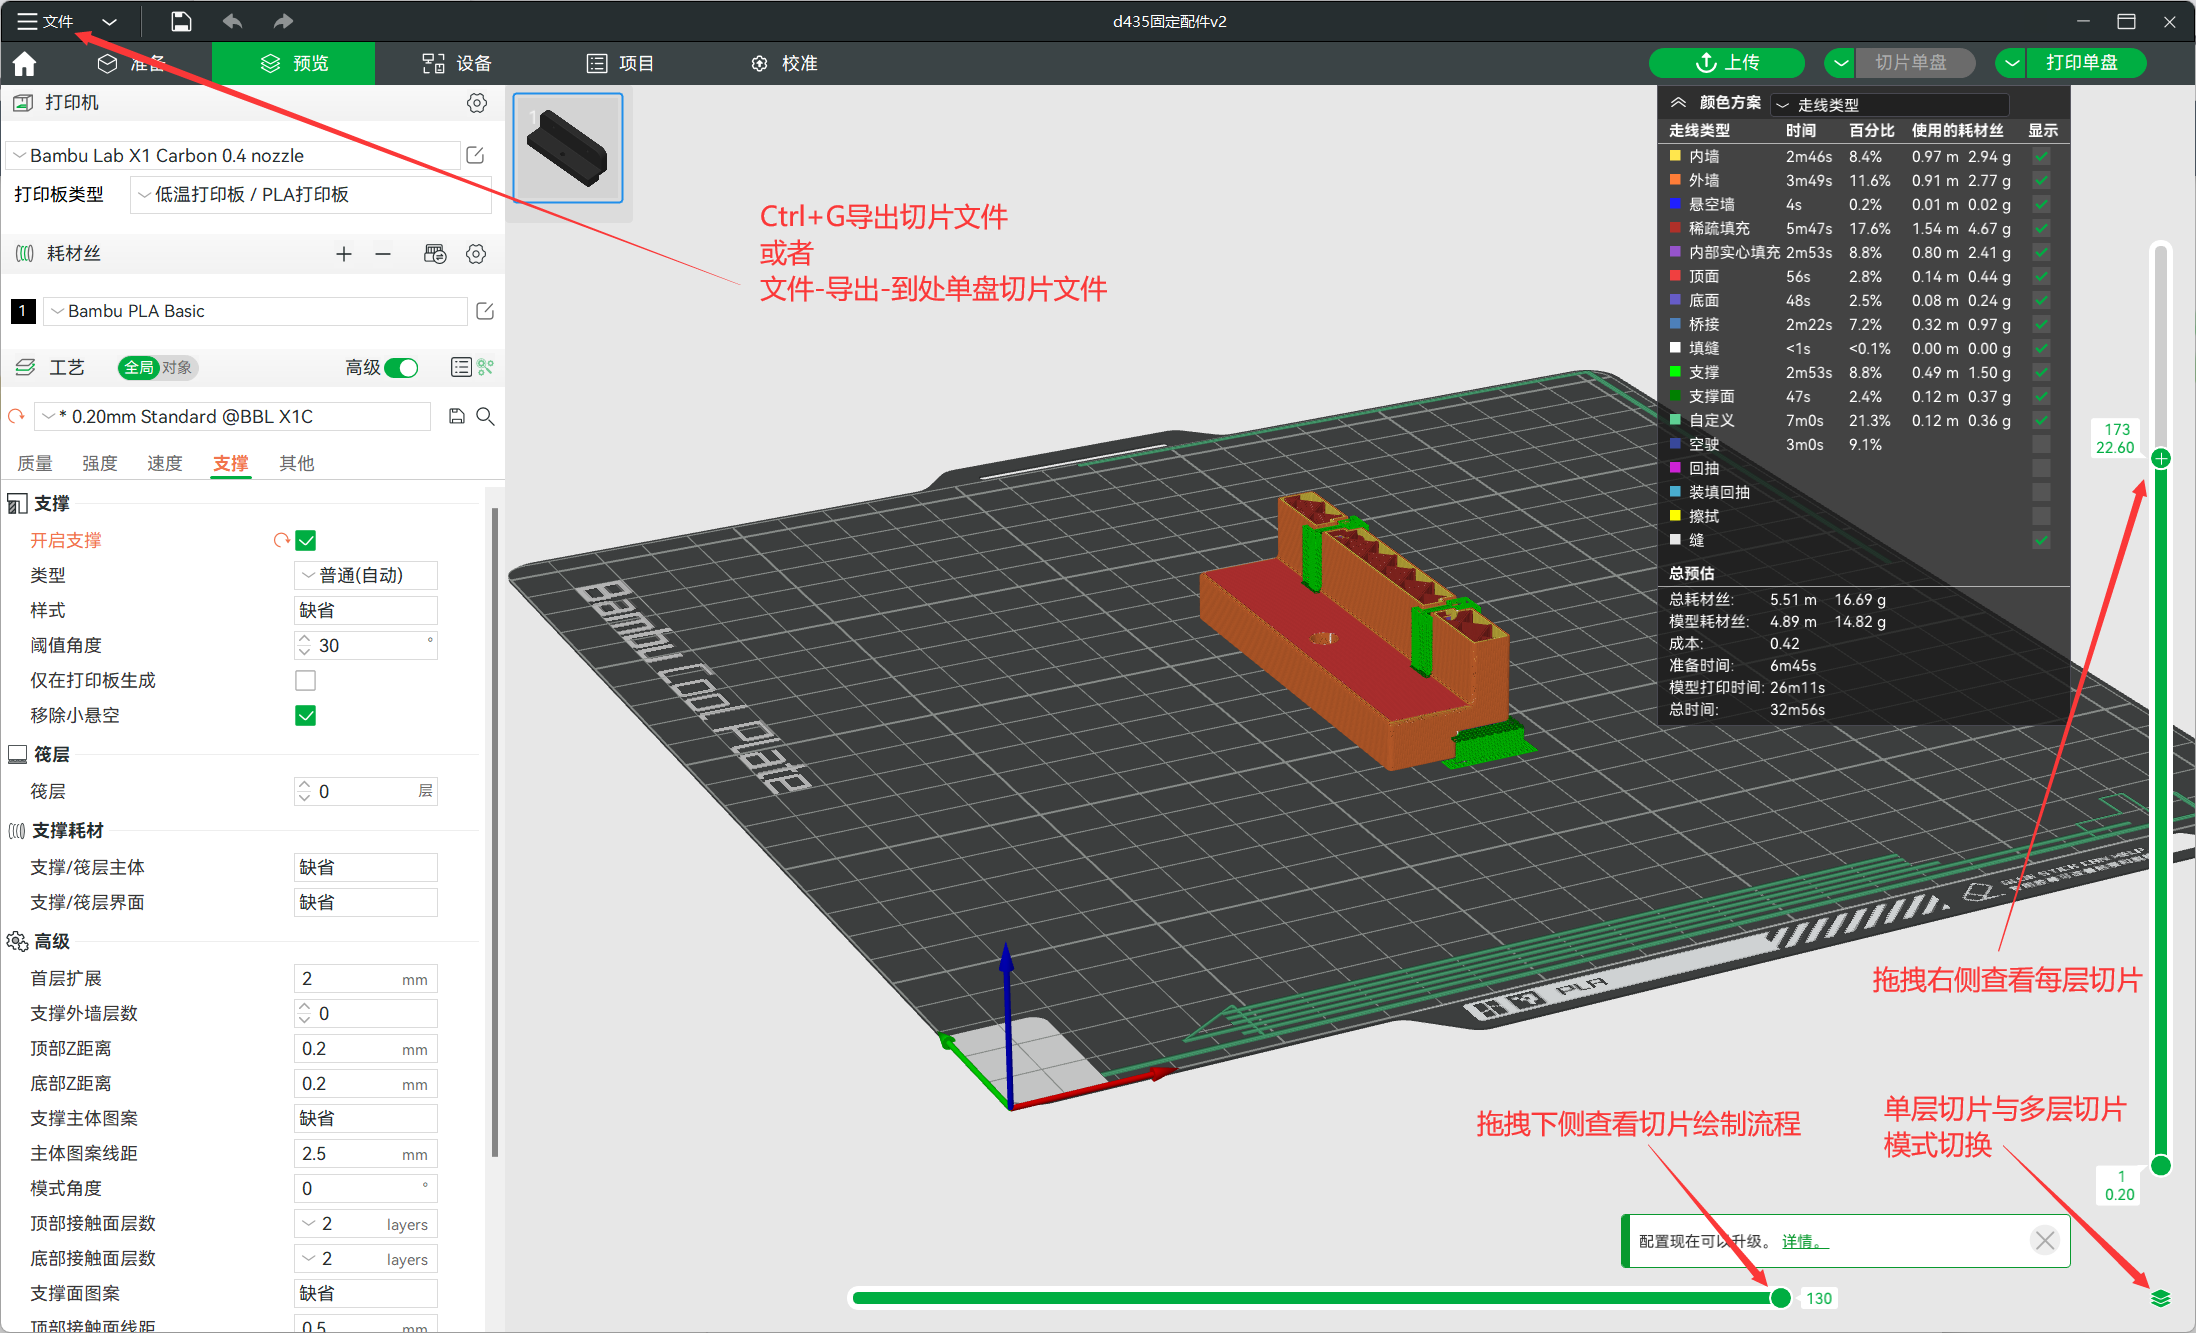
Task: Uncheck the 开启支撑 checkbox
Action: 306,541
